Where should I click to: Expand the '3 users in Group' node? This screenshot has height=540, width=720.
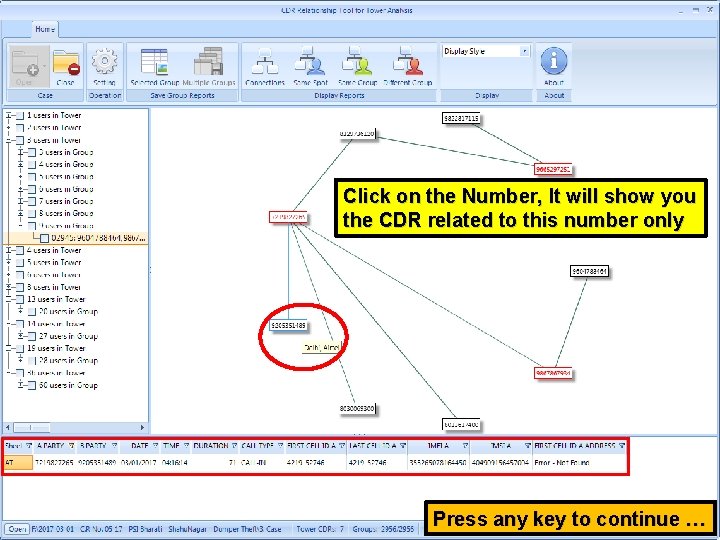pyautogui.click(x=20, y=152)
